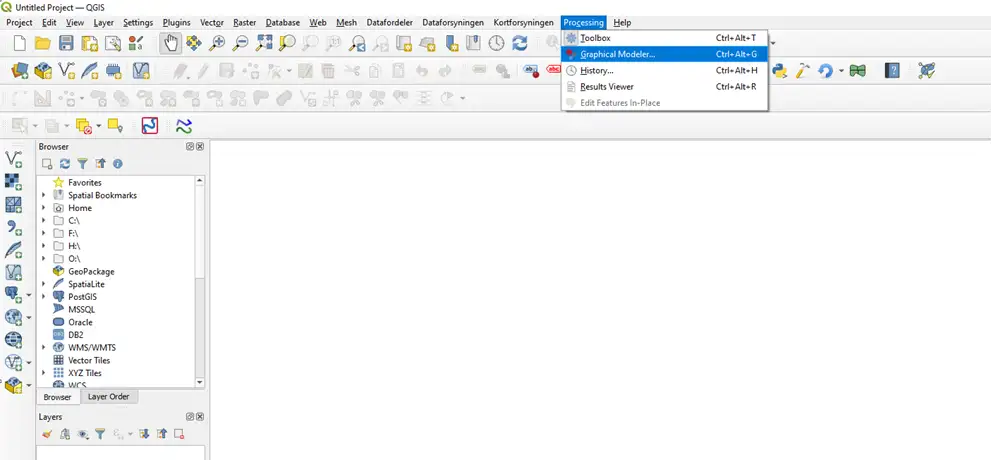Click the Open Project folder icon

[x=42, y=43]
